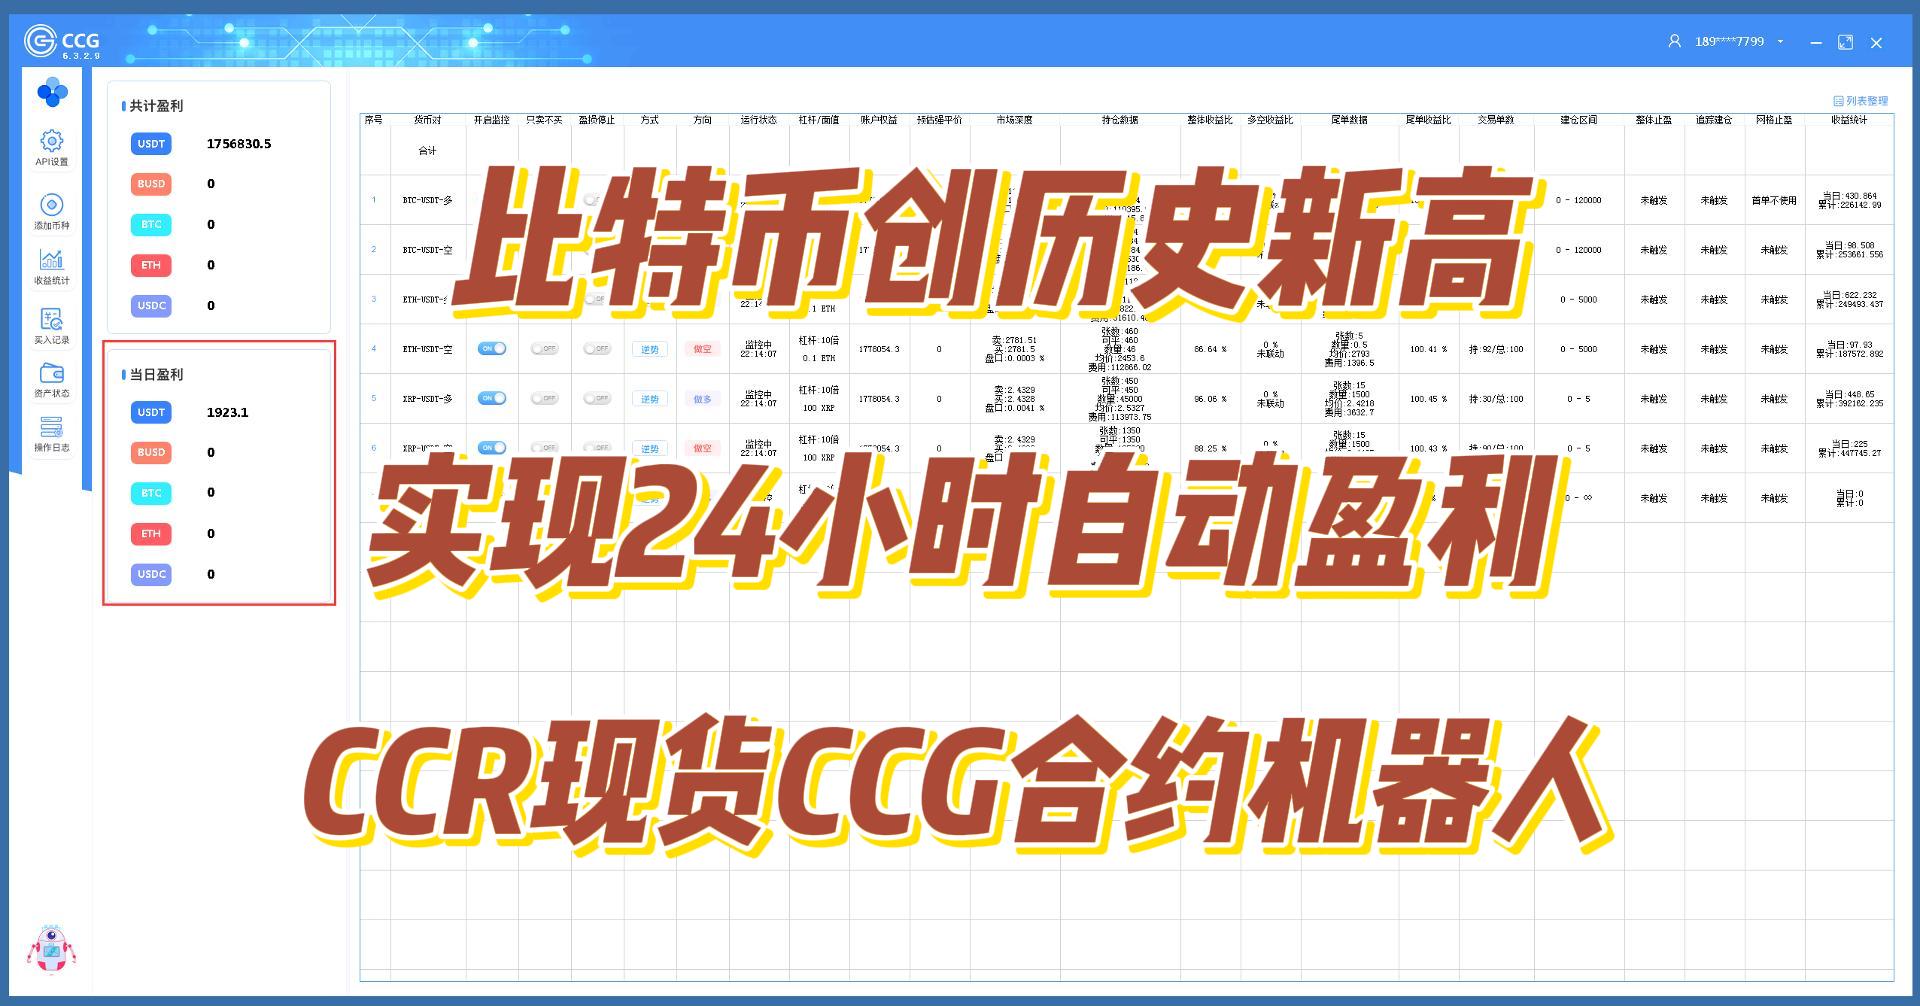The image size is (1920, 1006).
Task: Close the CCG window
Action: [x=1876, y=42]
